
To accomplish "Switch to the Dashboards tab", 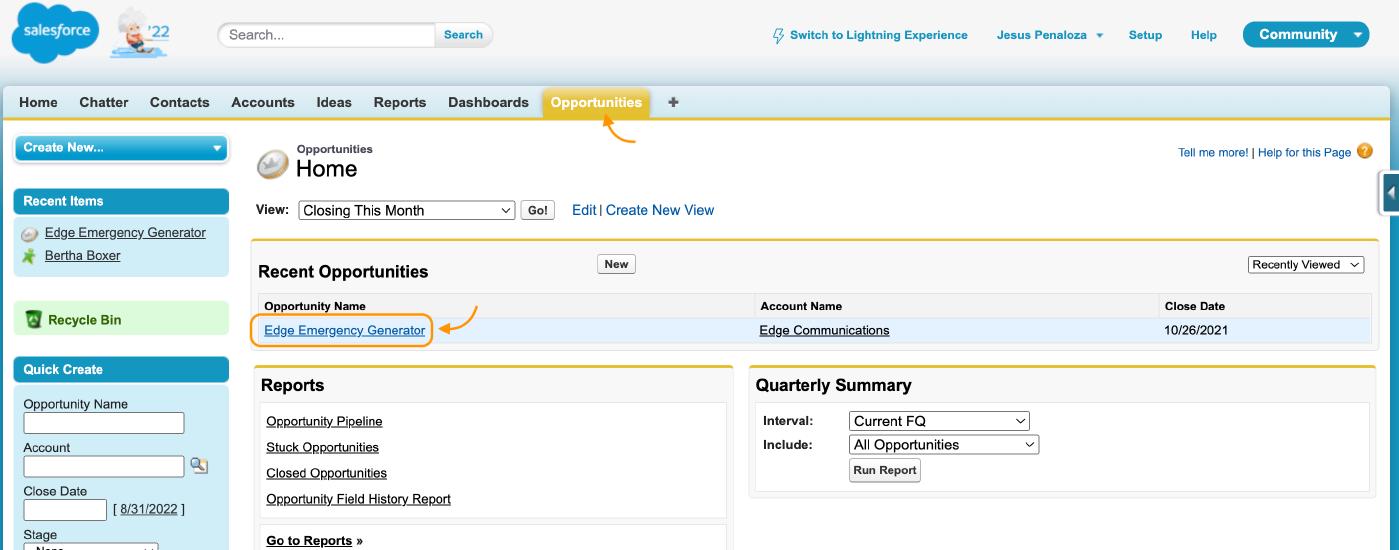I will (x=488, y=102).
